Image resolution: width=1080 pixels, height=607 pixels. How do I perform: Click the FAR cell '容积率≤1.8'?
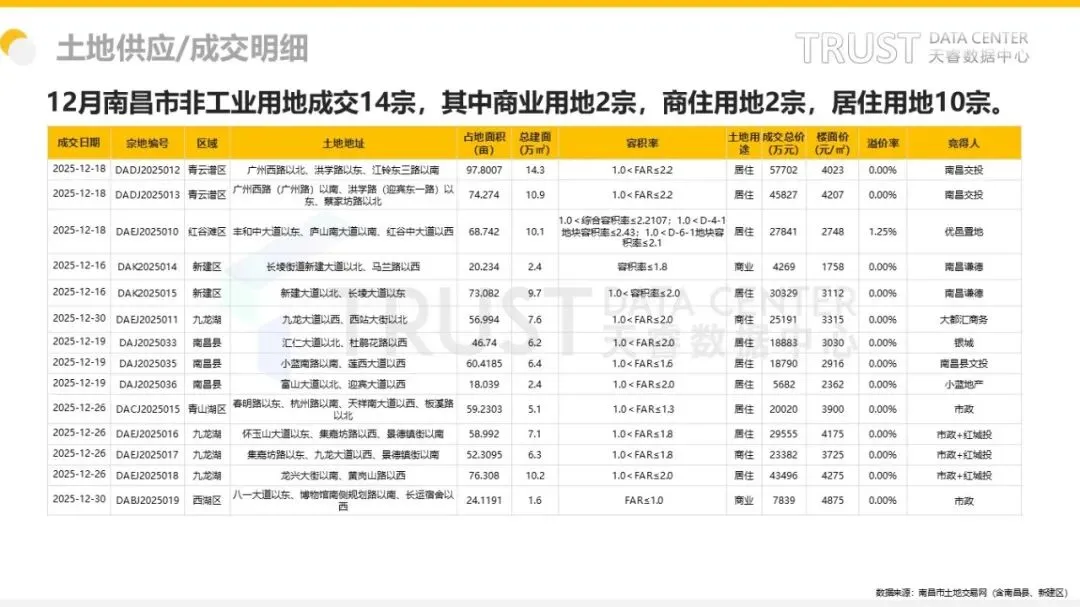(x=642, y=267)
